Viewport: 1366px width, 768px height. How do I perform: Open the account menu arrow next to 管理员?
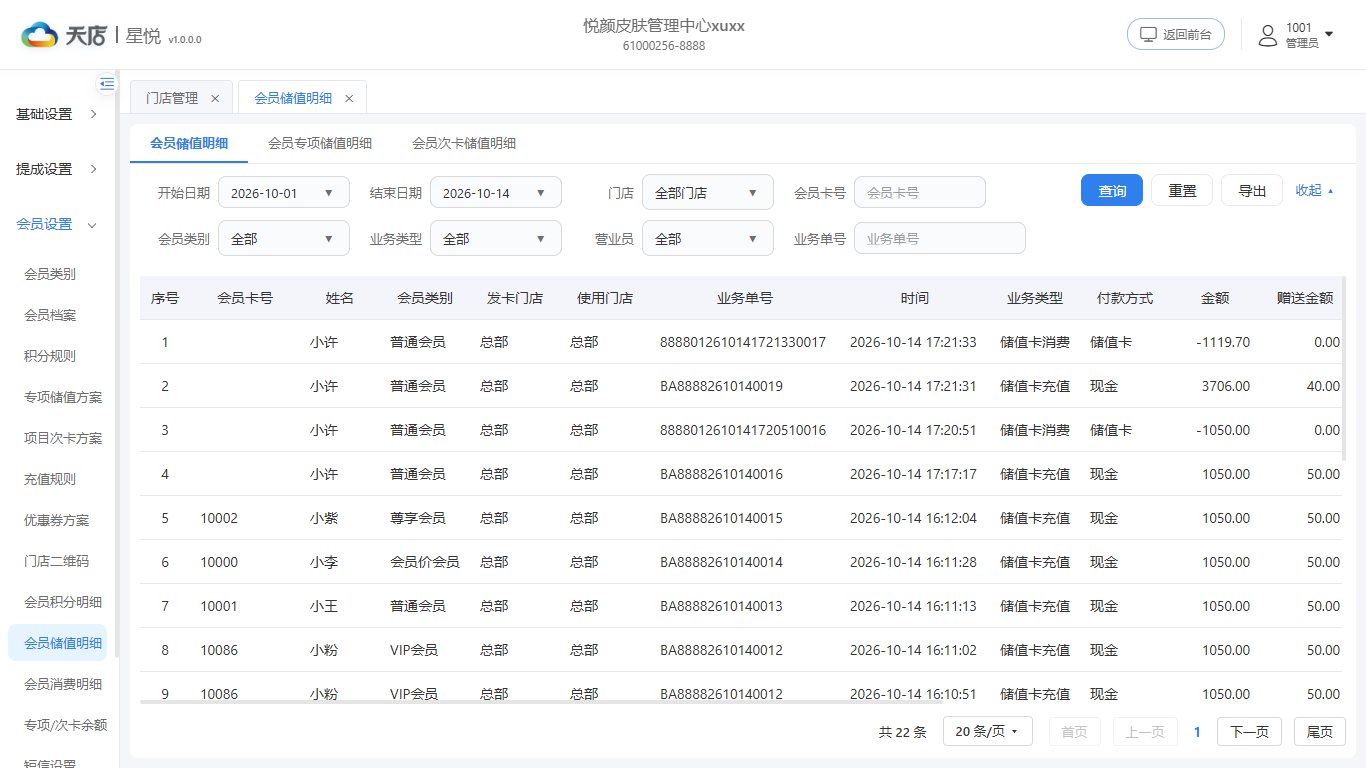click(1329, 35)
